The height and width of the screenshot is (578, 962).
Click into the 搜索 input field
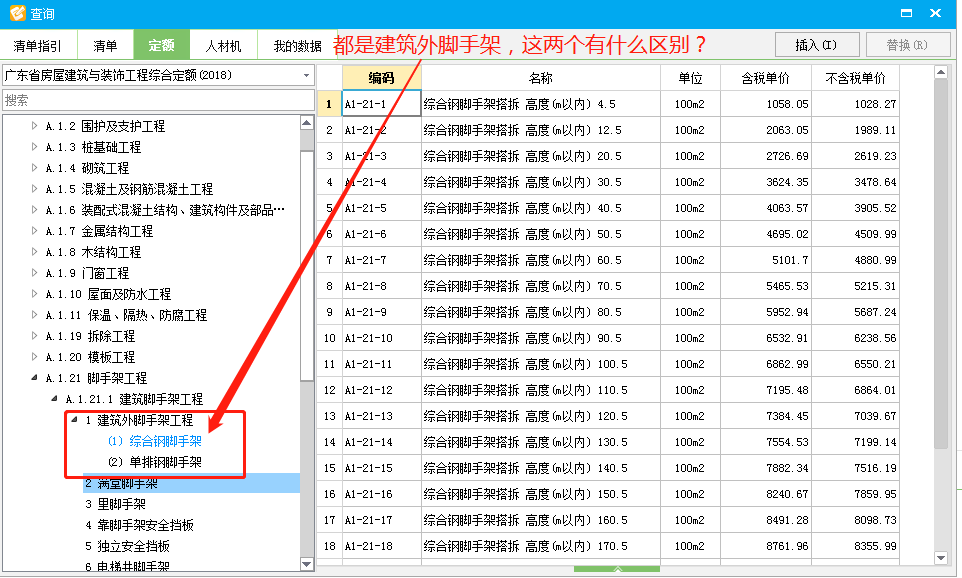[x=158, y=100]
